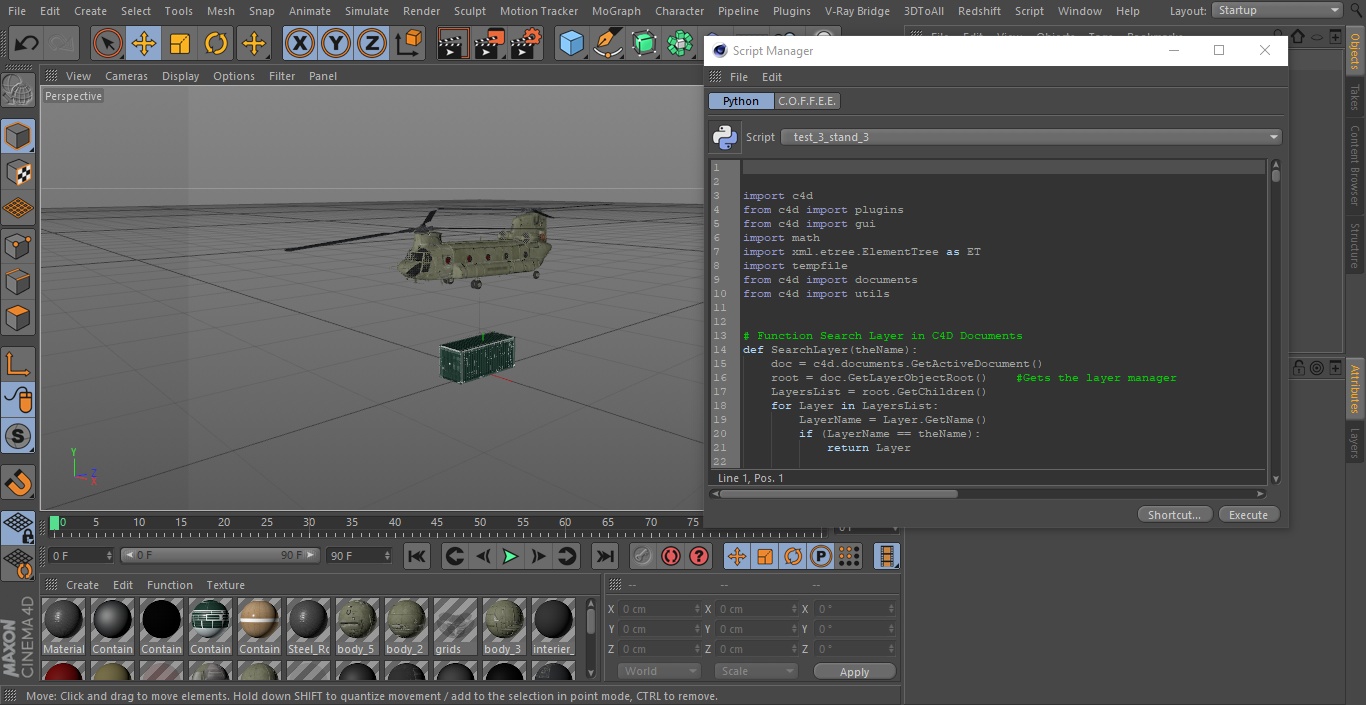Viewport: 1366px width, 705px height.
Task: Select the grids material swatch
Action: pyautogui.click(x=454, y=627)
